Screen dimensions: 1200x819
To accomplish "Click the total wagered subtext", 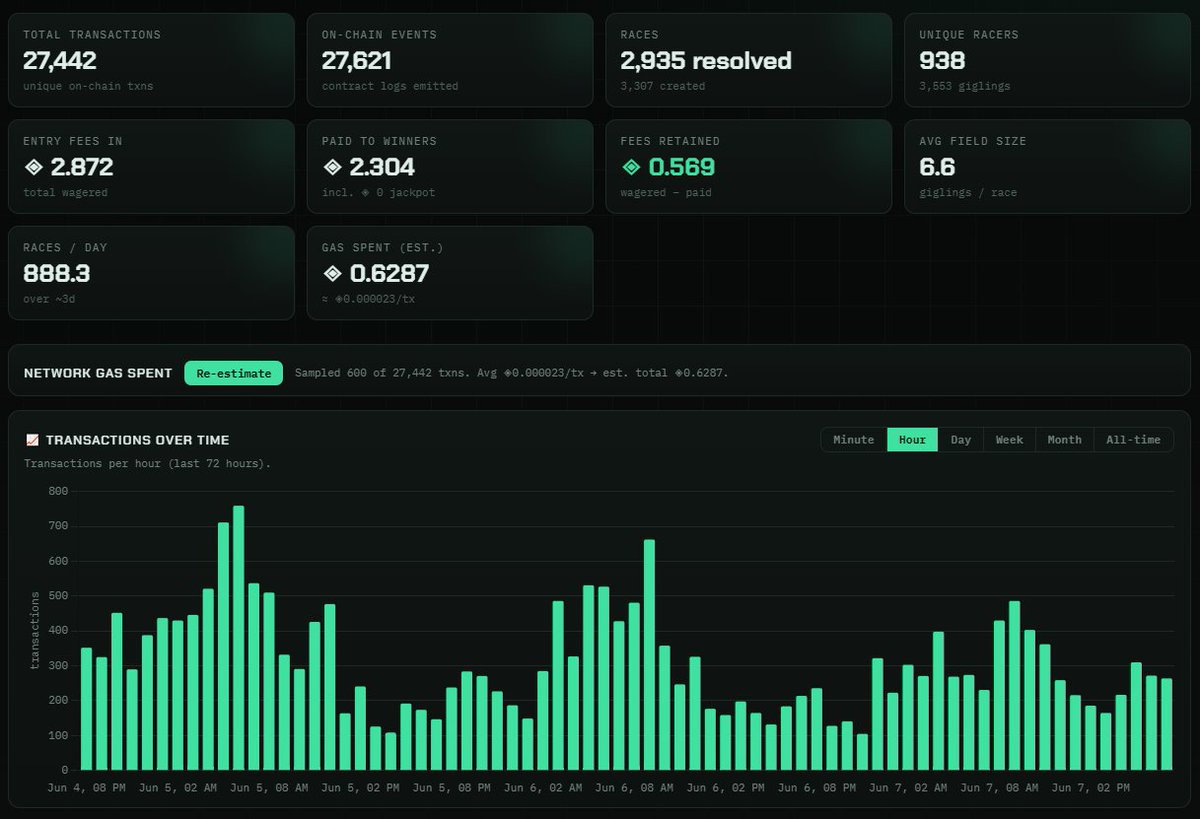I will tap(65, 193).
